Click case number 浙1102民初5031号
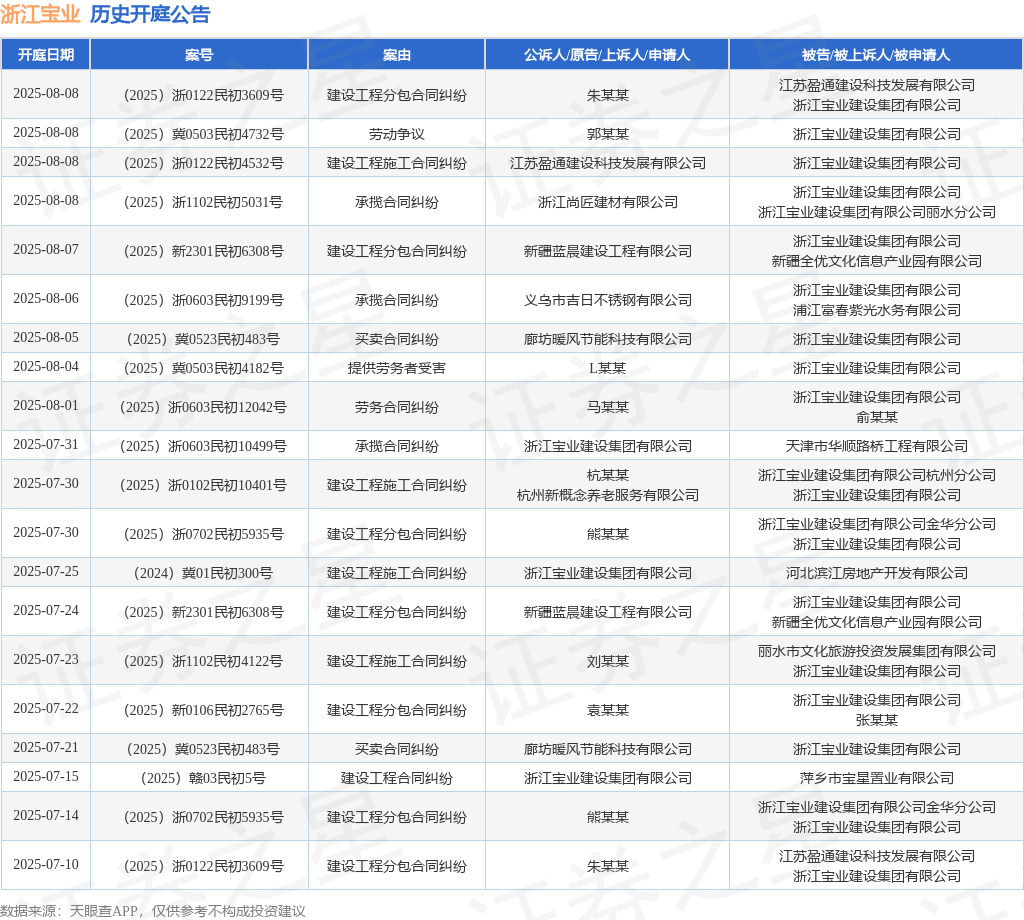 204,202
